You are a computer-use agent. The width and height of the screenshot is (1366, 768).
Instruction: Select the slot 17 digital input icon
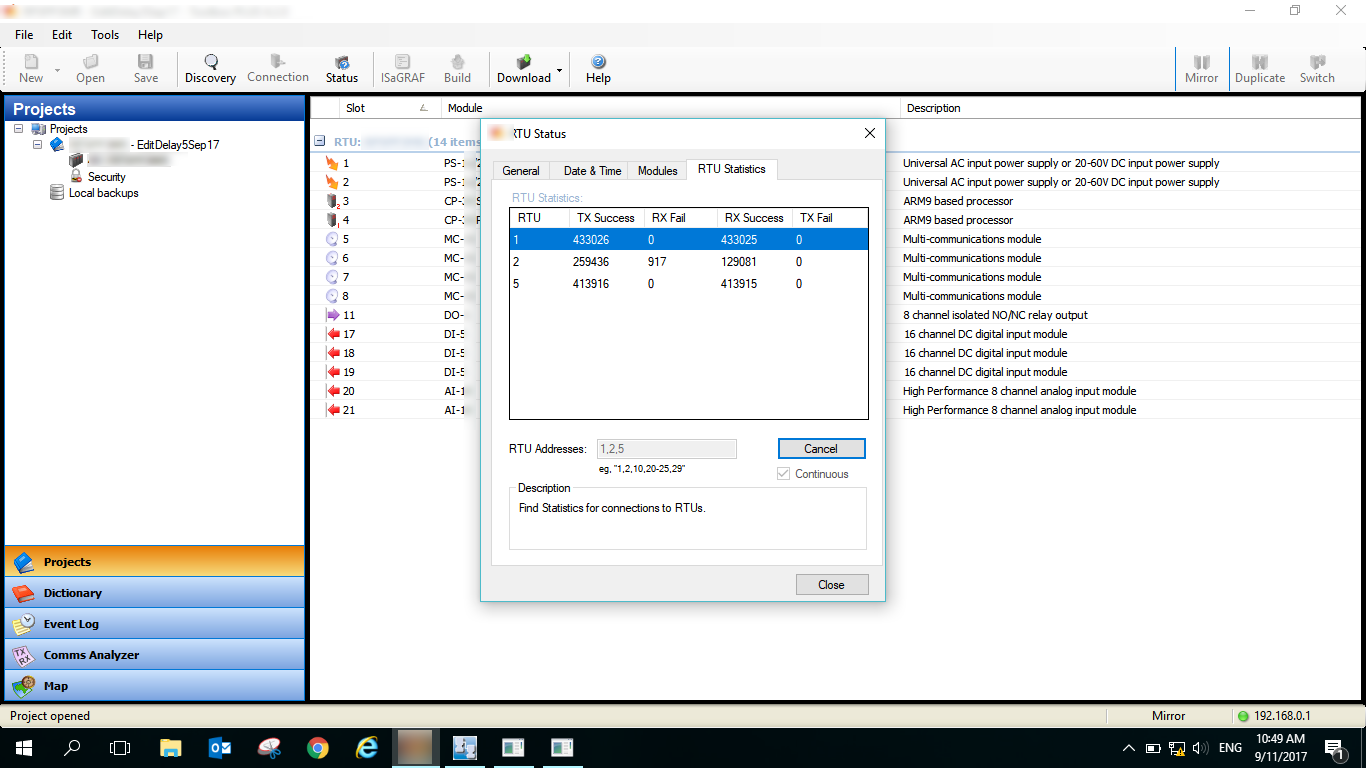pyautogui.click(x=332, y=334)
